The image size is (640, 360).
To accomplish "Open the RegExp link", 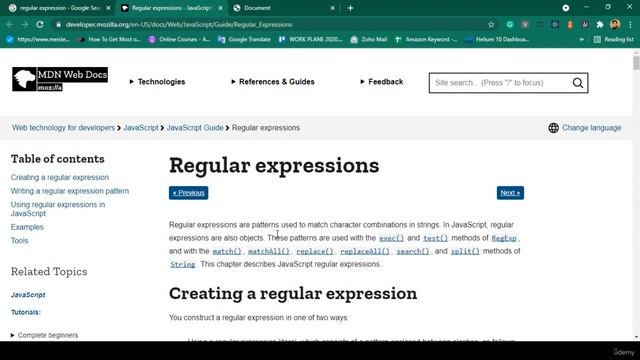I will (x=504, y=238).
